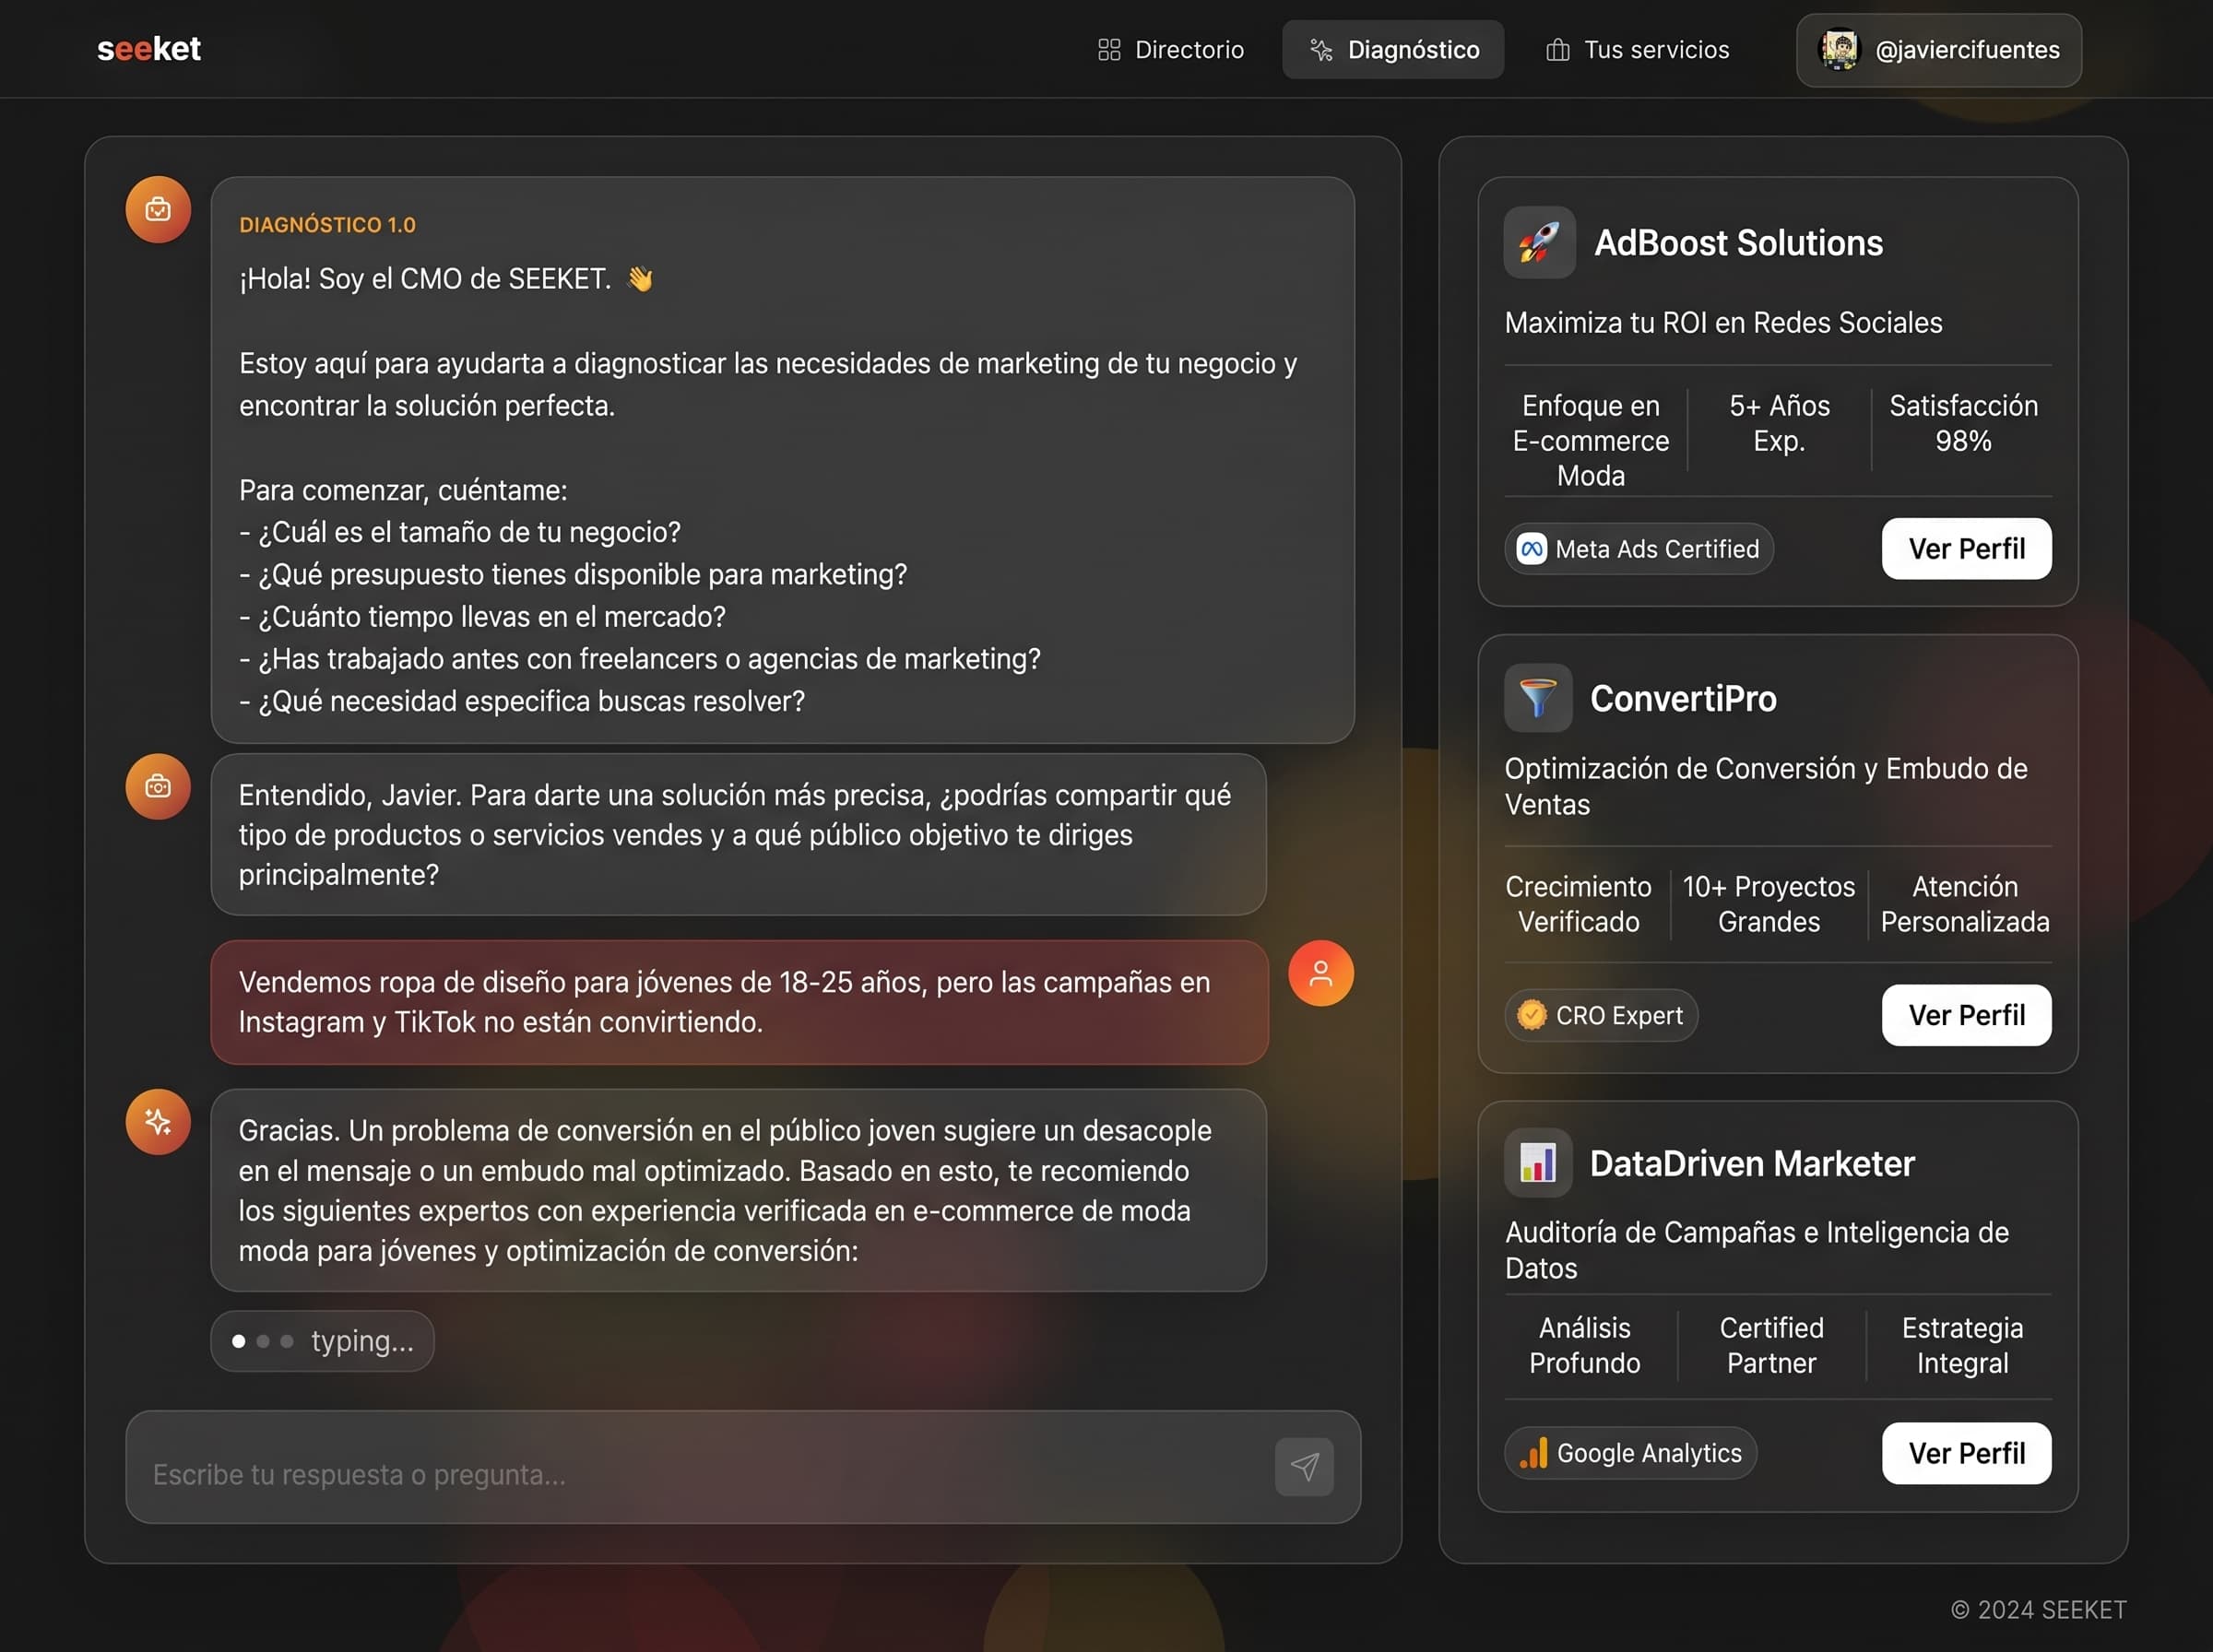Click the CRO Expert badge
This screenshot has height=1652, width=2213.
[x=1601, y=1015]
